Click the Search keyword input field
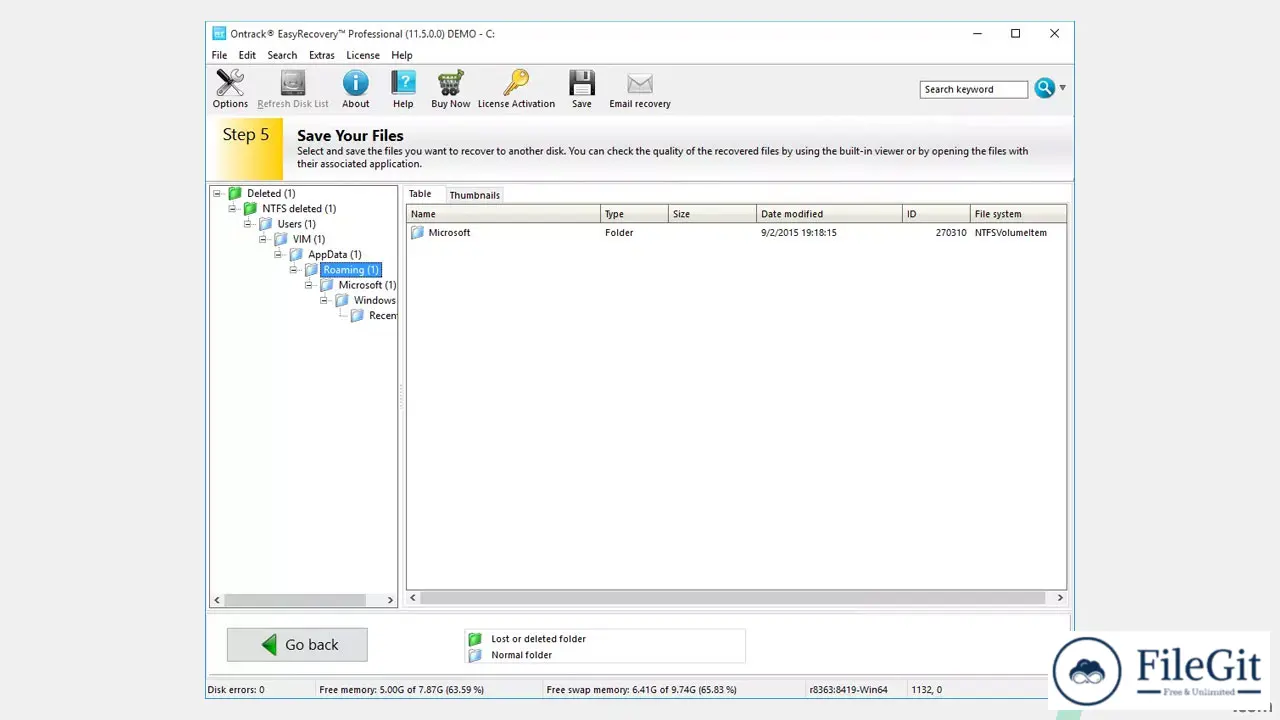This screenshot has width=1280, height=720. 973,89
